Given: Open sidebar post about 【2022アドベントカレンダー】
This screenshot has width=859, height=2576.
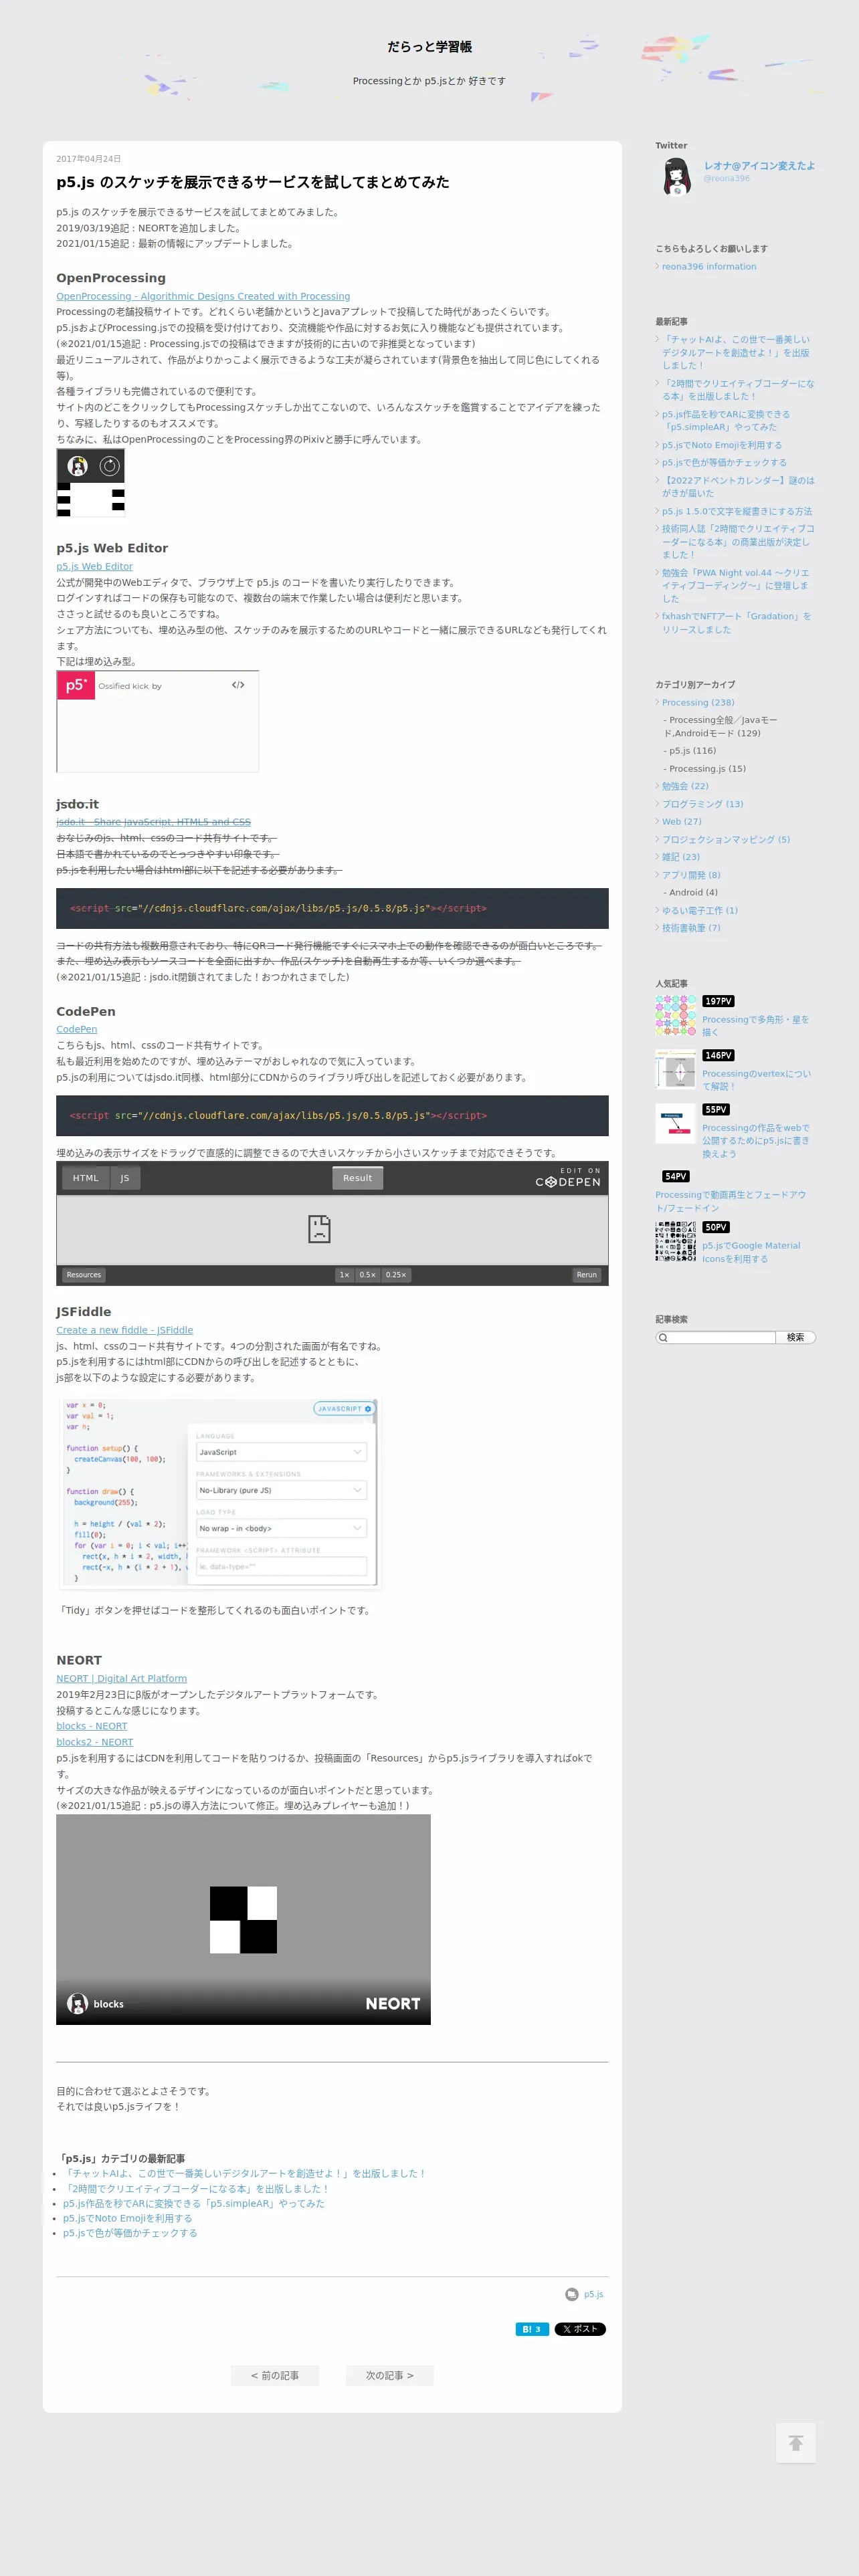Looking at the screenshot, I should click(738, 487).
